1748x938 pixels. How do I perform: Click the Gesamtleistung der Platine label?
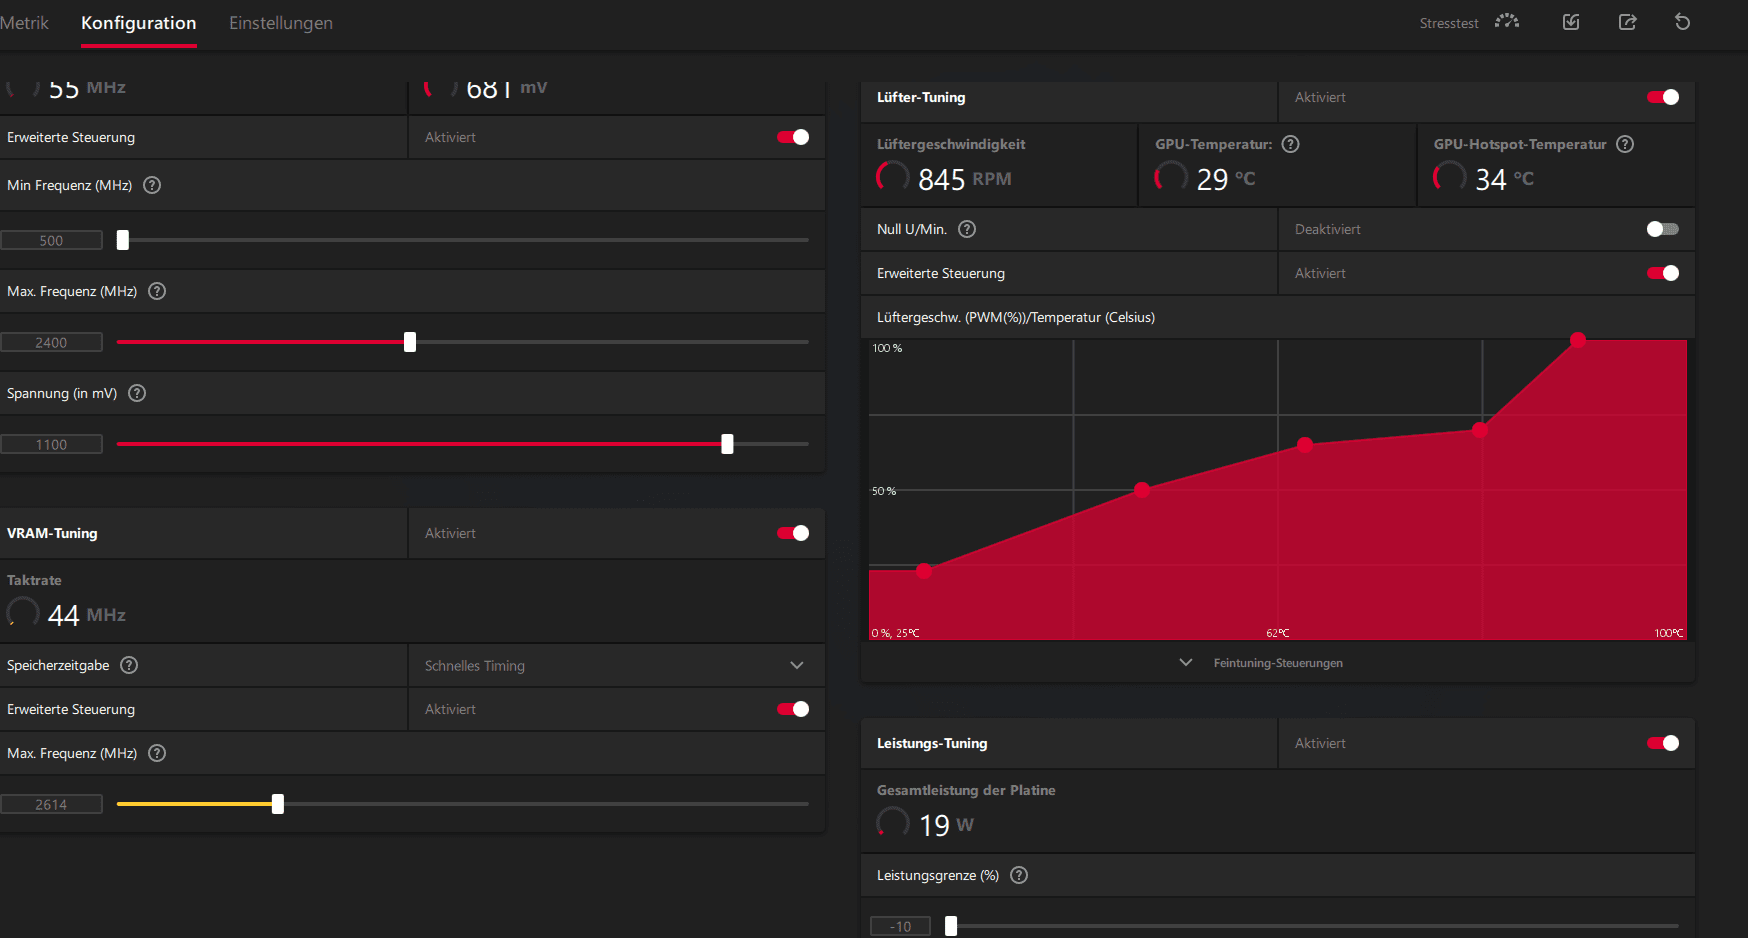coord(966,790)
